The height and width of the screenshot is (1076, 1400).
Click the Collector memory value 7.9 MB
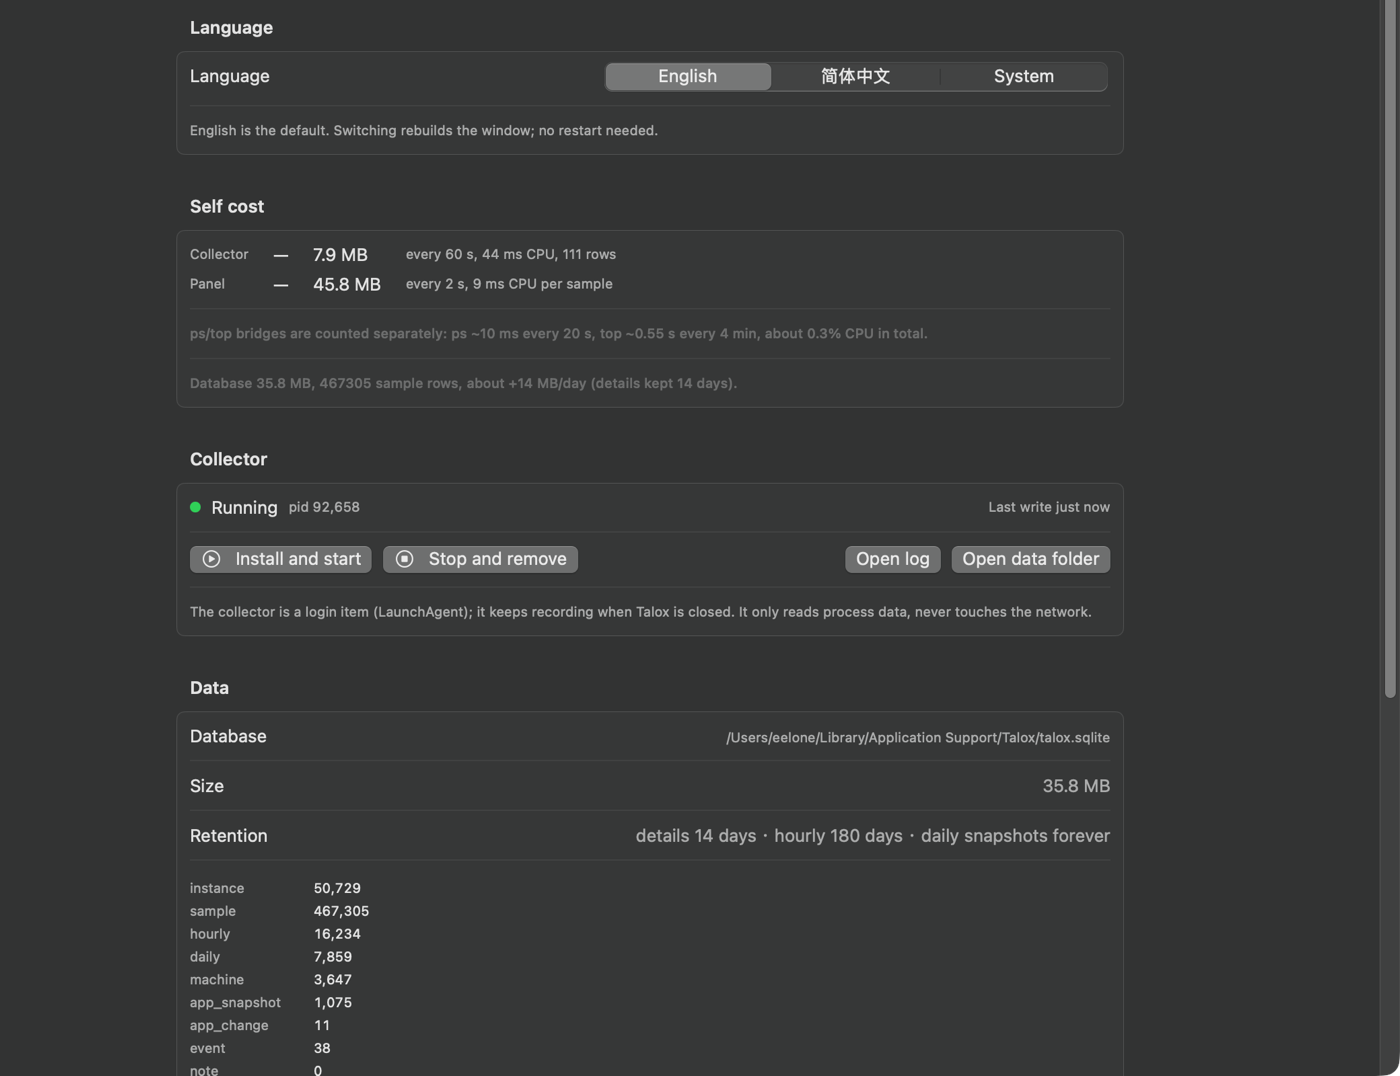pos(340,255)
